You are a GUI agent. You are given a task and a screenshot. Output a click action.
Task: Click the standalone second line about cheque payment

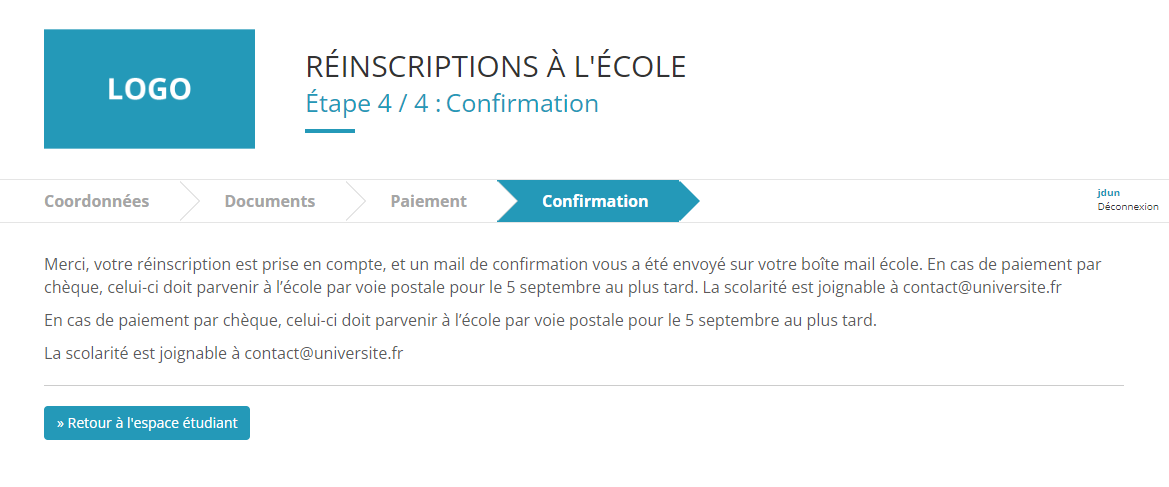460,321
